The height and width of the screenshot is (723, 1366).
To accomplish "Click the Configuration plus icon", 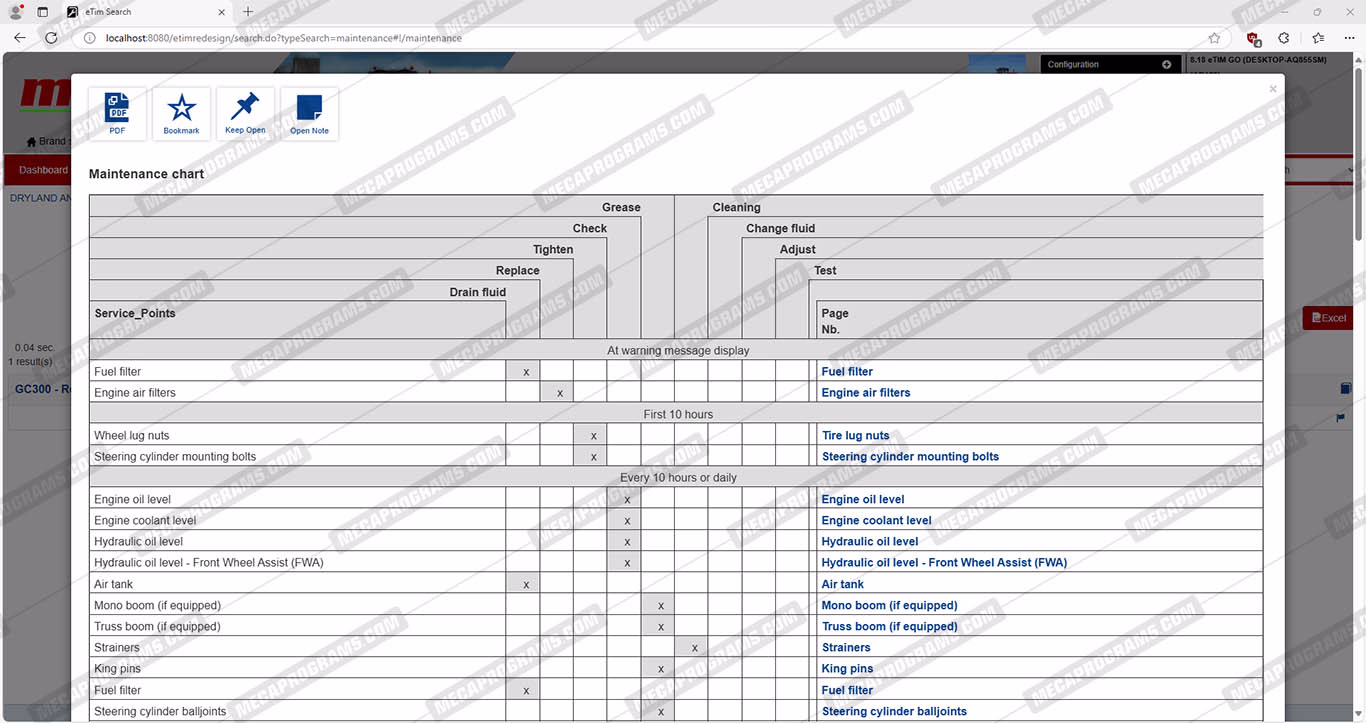I will coord(1166,64).
